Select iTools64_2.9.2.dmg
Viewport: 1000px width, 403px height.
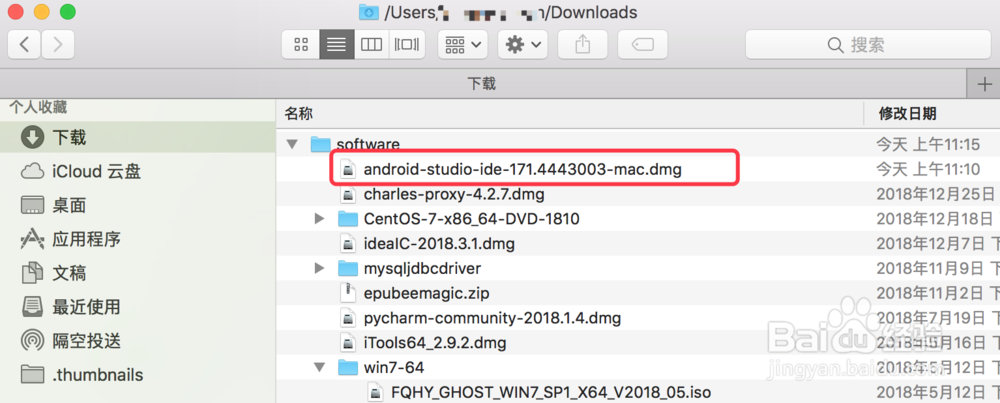click(x=435, y=343)
